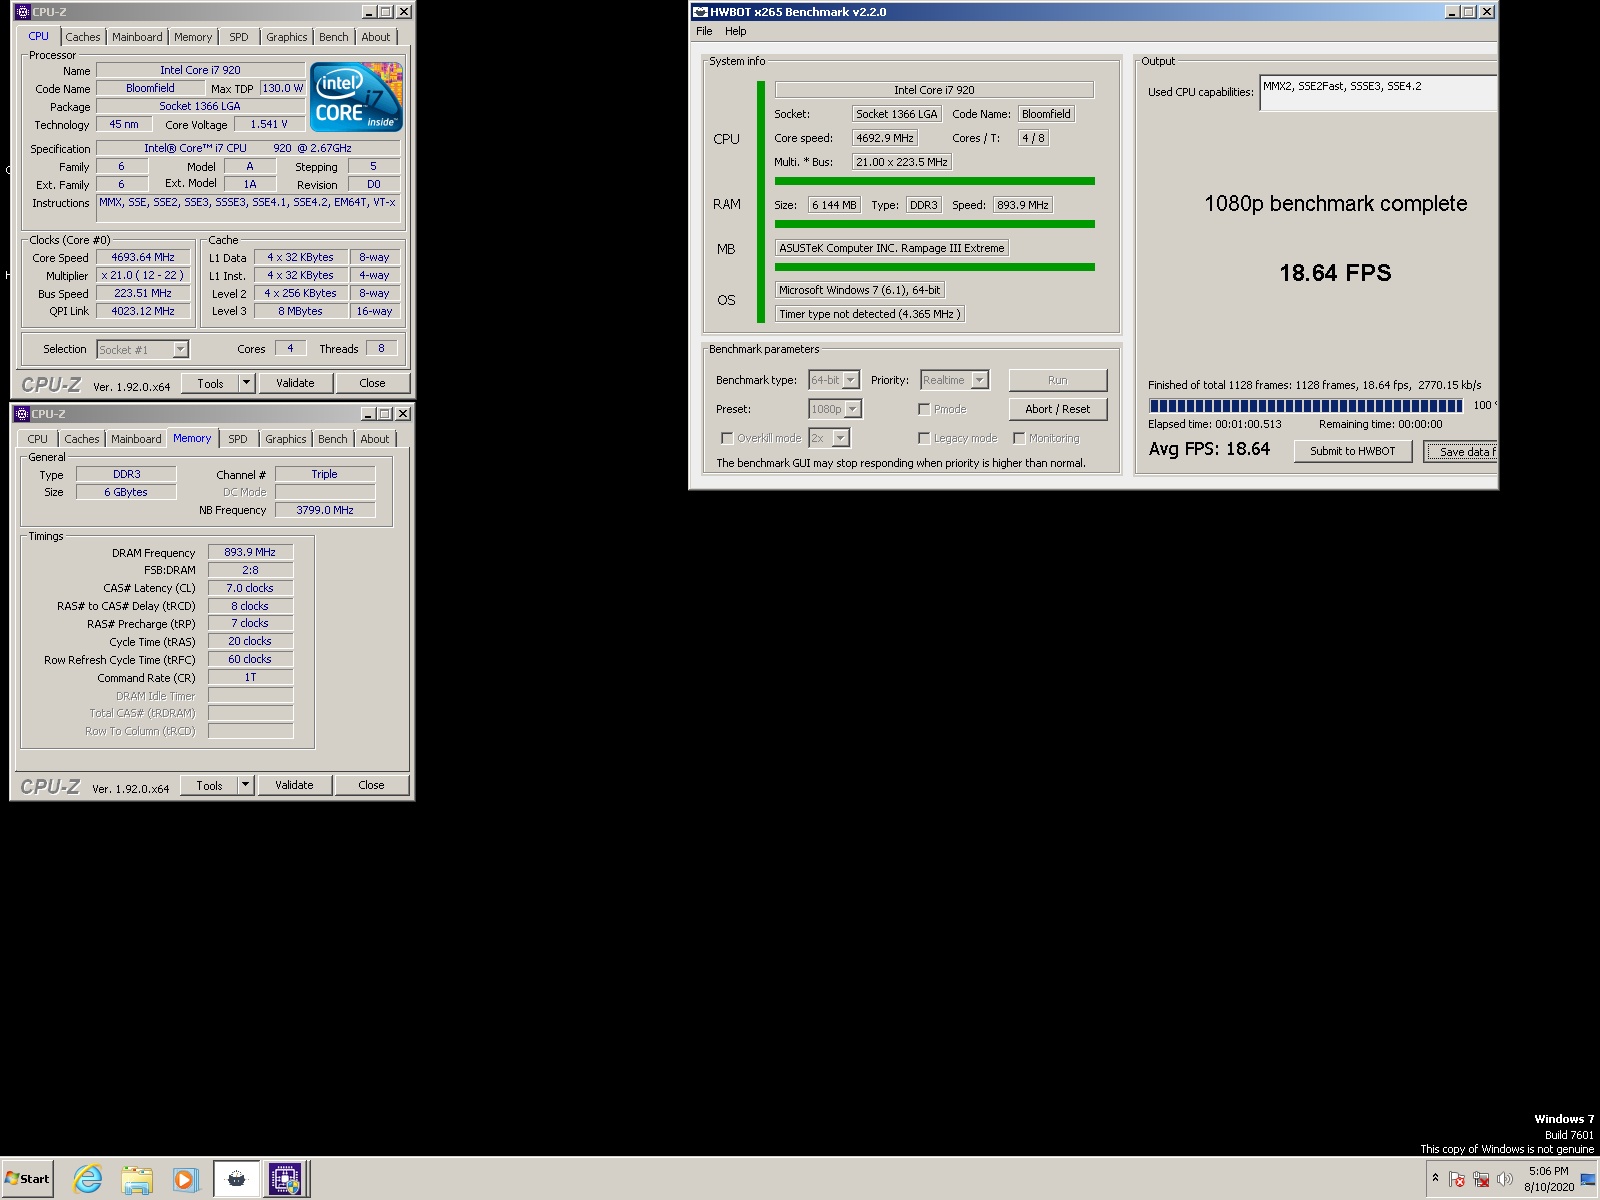Viewport: 1600px width, 1200px height.
Task: Click the CPU-Z title bar icon of the top window
Action: tap(22, 12)
